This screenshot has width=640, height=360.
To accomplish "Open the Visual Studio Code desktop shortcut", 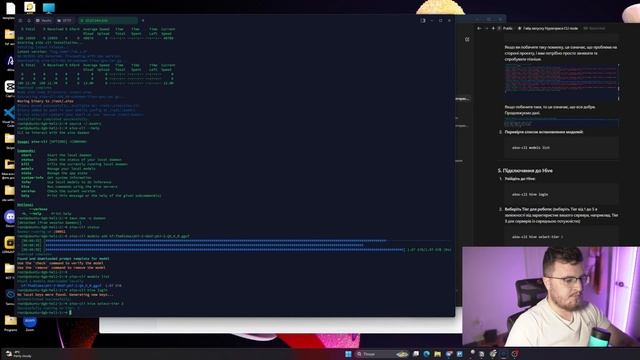I will [x=9, y=116].
